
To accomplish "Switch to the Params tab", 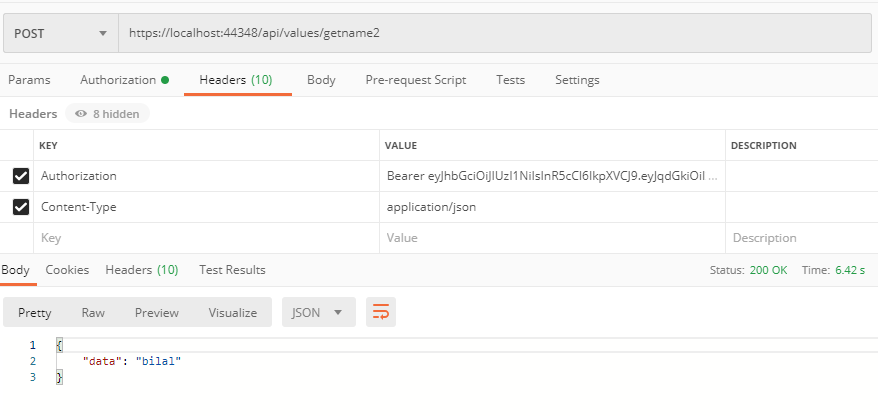I will [29, 80].
